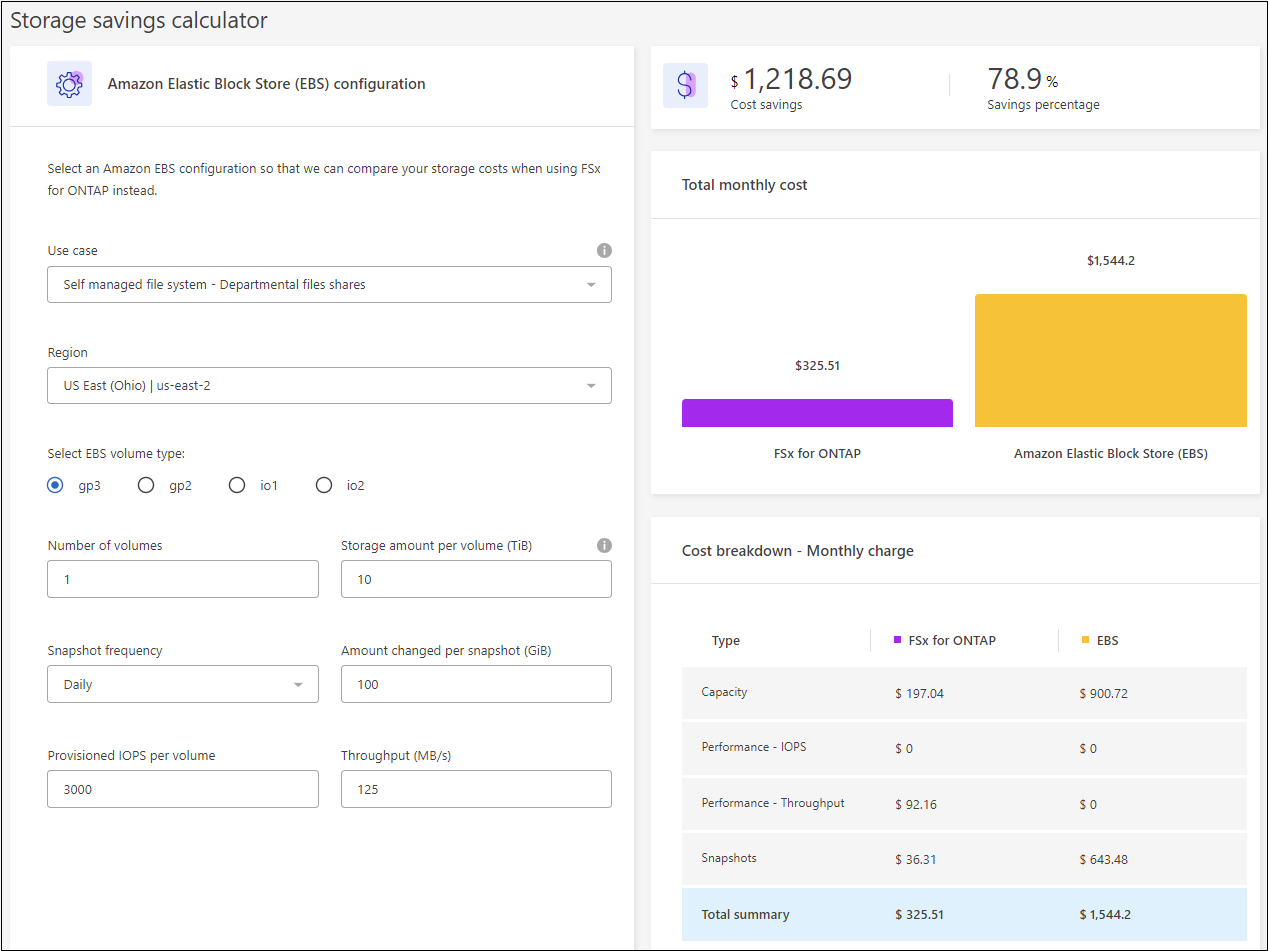Open the Use case dropdown
The image size is (1268, 951).
tap(329, 285)
